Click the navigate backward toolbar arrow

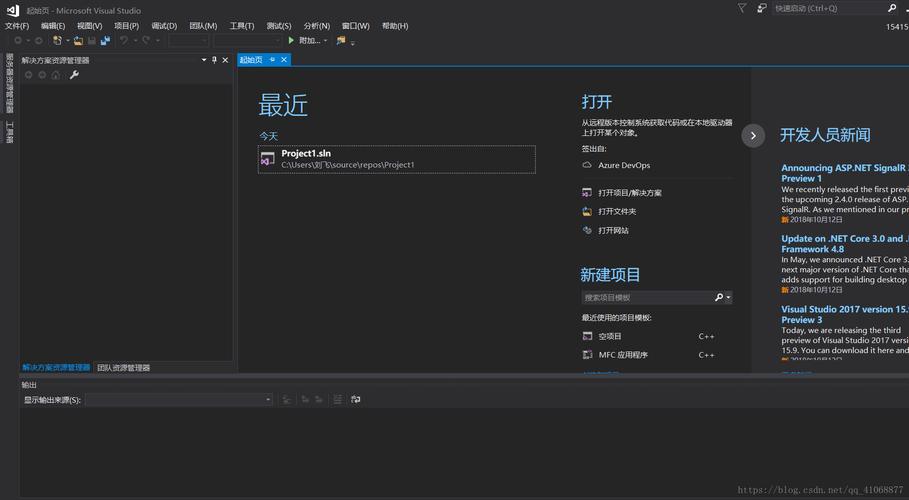(18, 41)
